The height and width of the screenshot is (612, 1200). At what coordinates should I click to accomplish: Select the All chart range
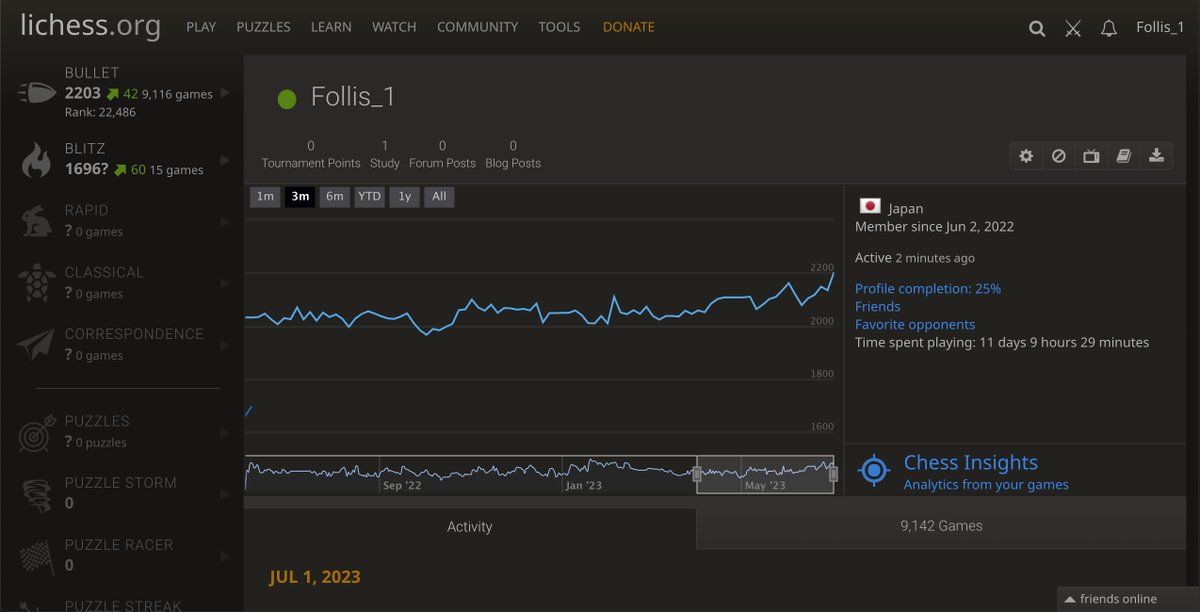(439, 197)
